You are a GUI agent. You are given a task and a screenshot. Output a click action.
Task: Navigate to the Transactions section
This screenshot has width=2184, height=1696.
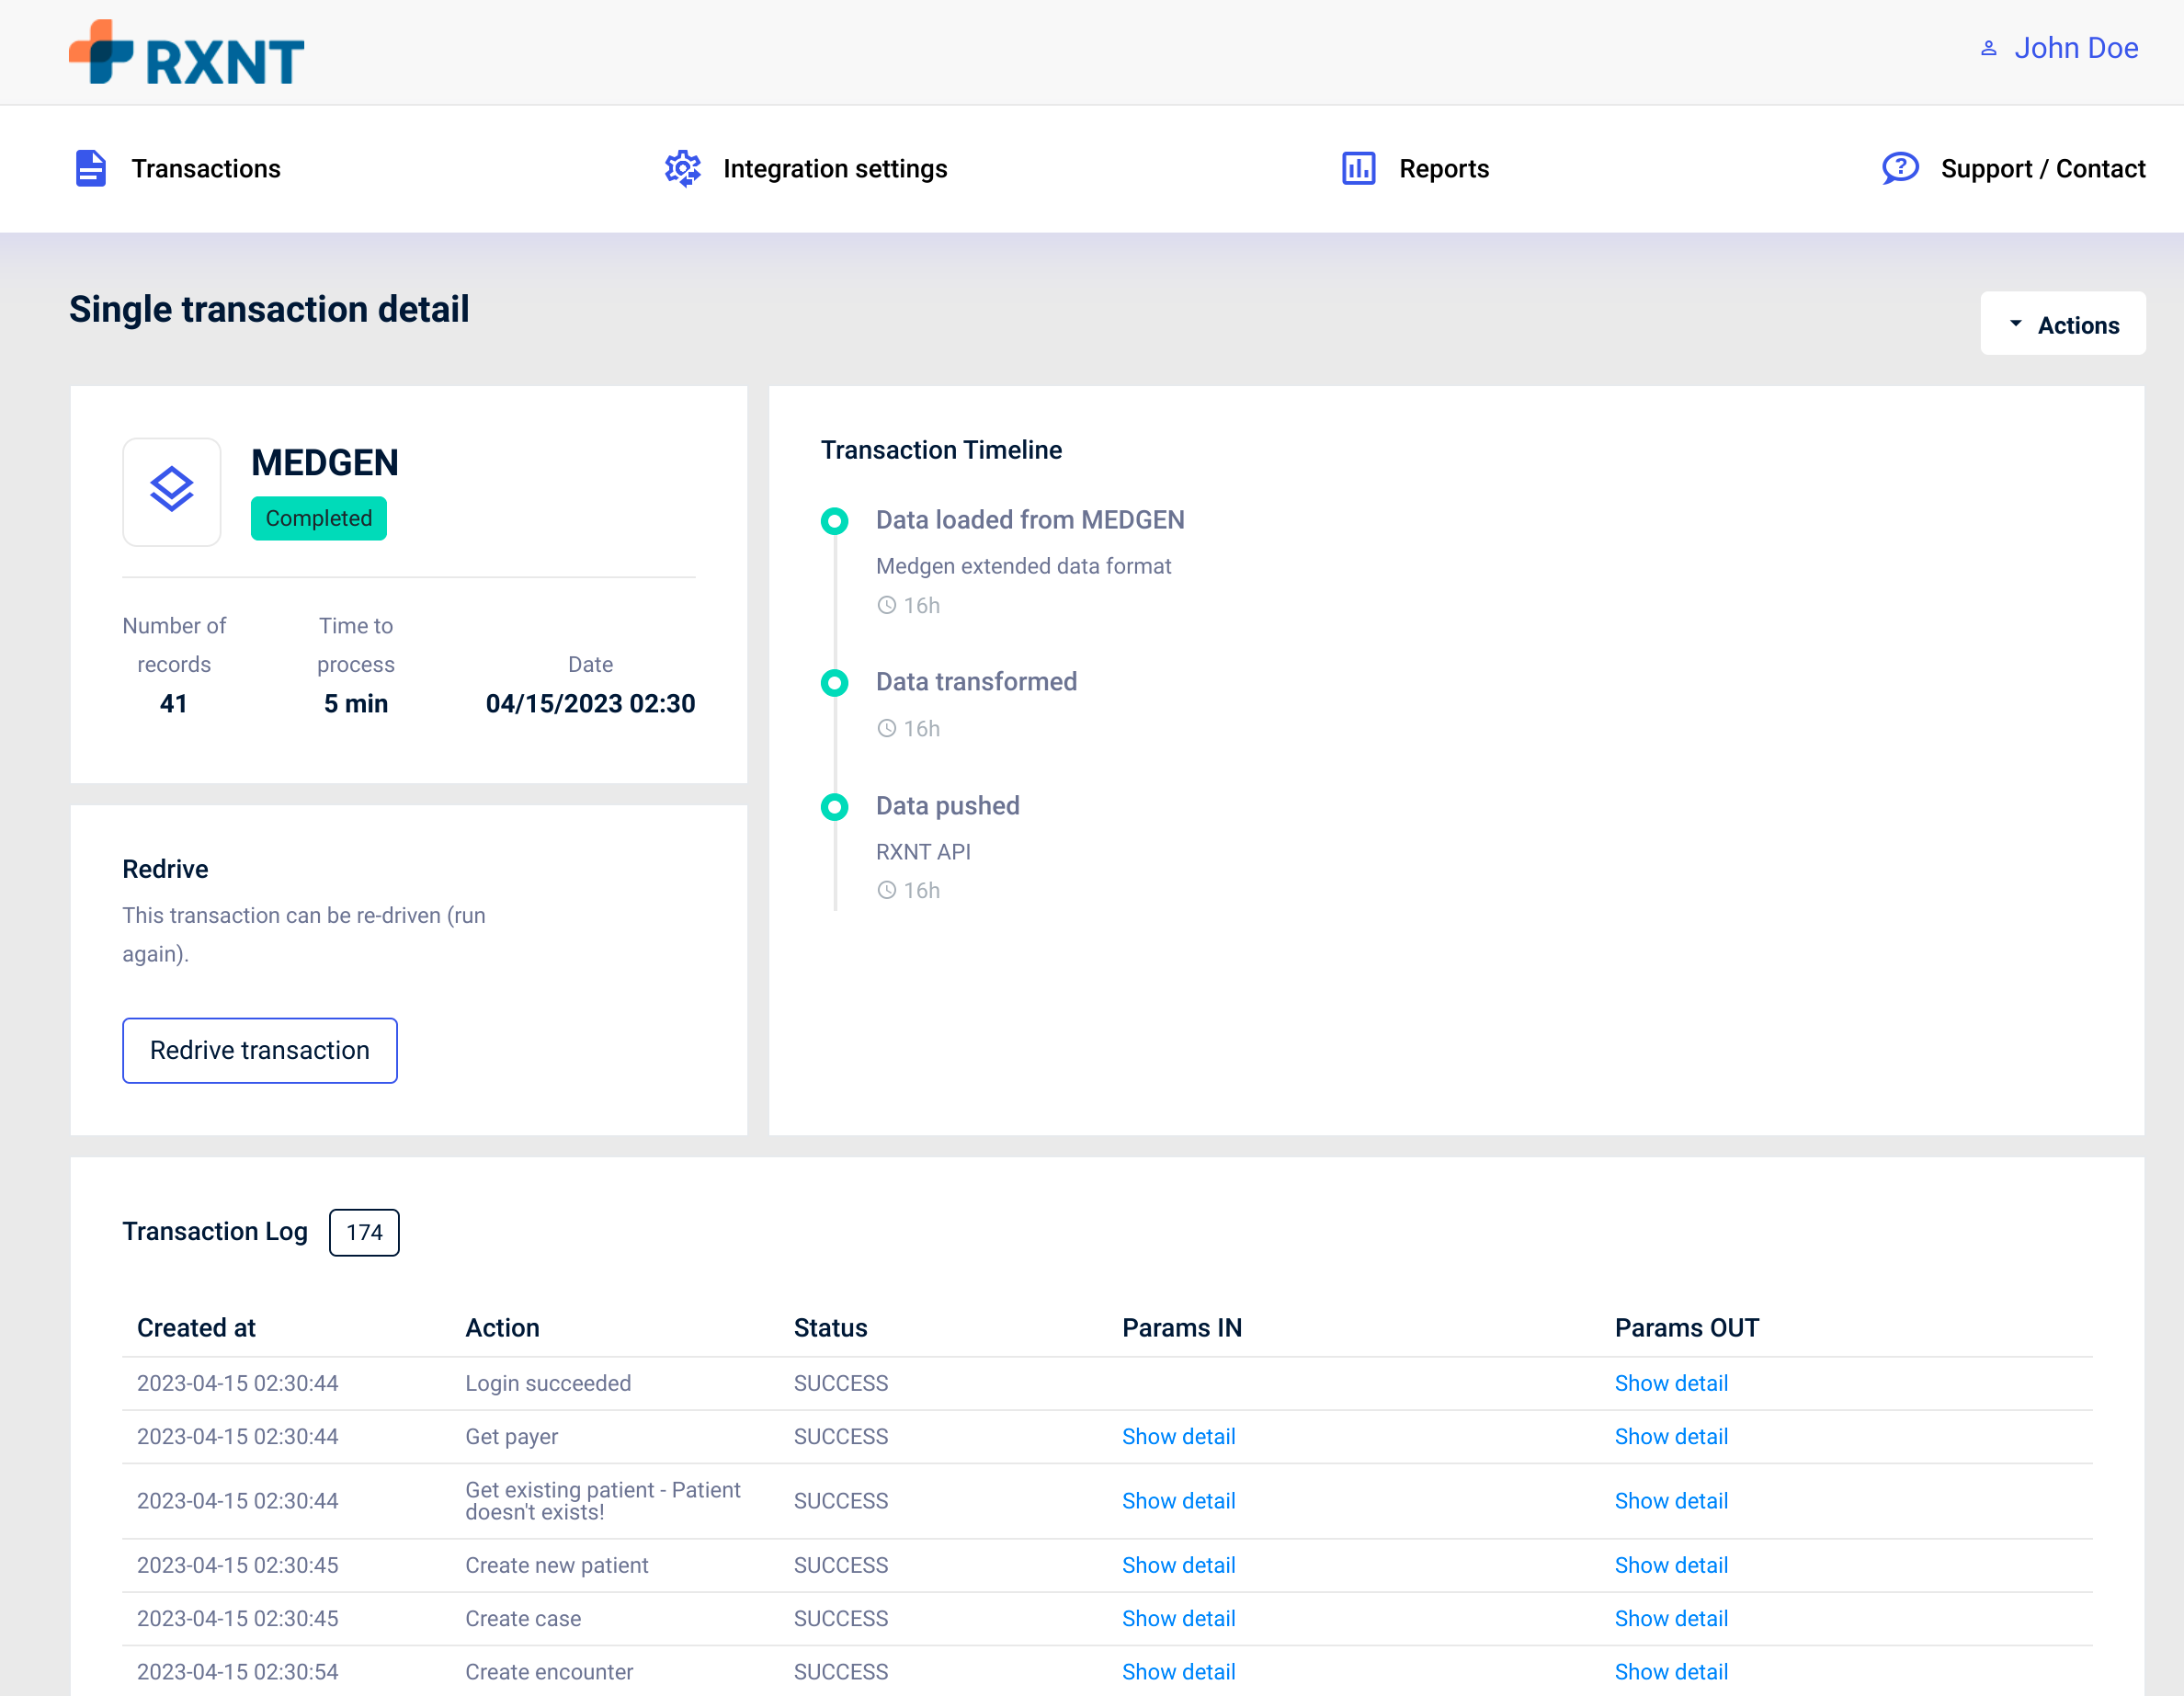point(206,168)
